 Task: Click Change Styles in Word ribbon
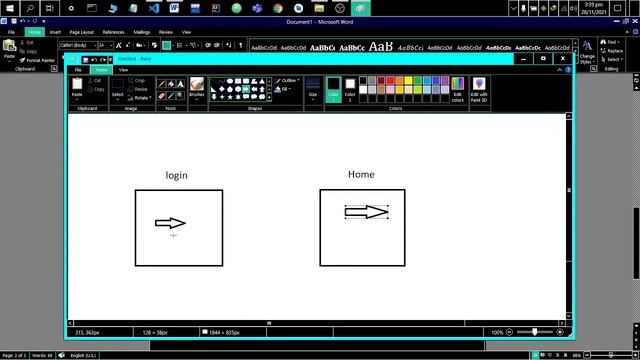pos(587,52)
